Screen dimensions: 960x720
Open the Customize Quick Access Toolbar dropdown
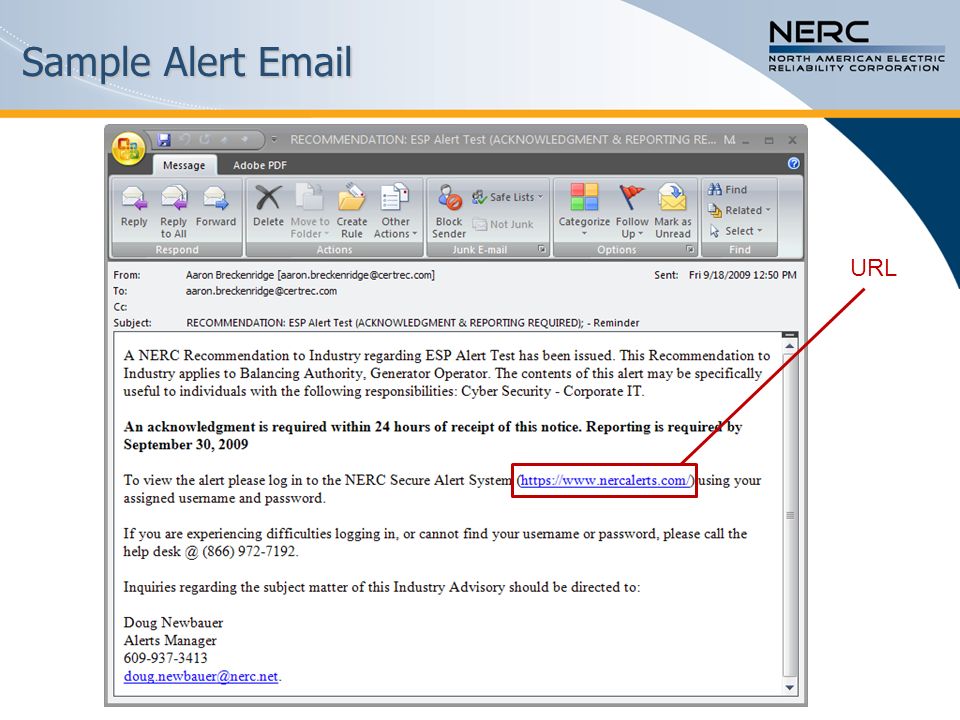(x=274, y=140)
